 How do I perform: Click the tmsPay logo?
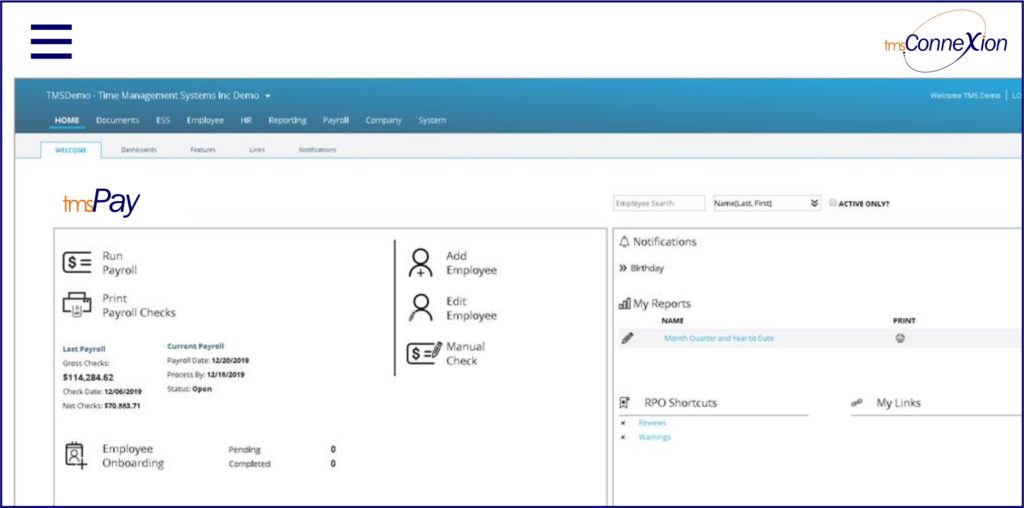[x=101, y=202]
